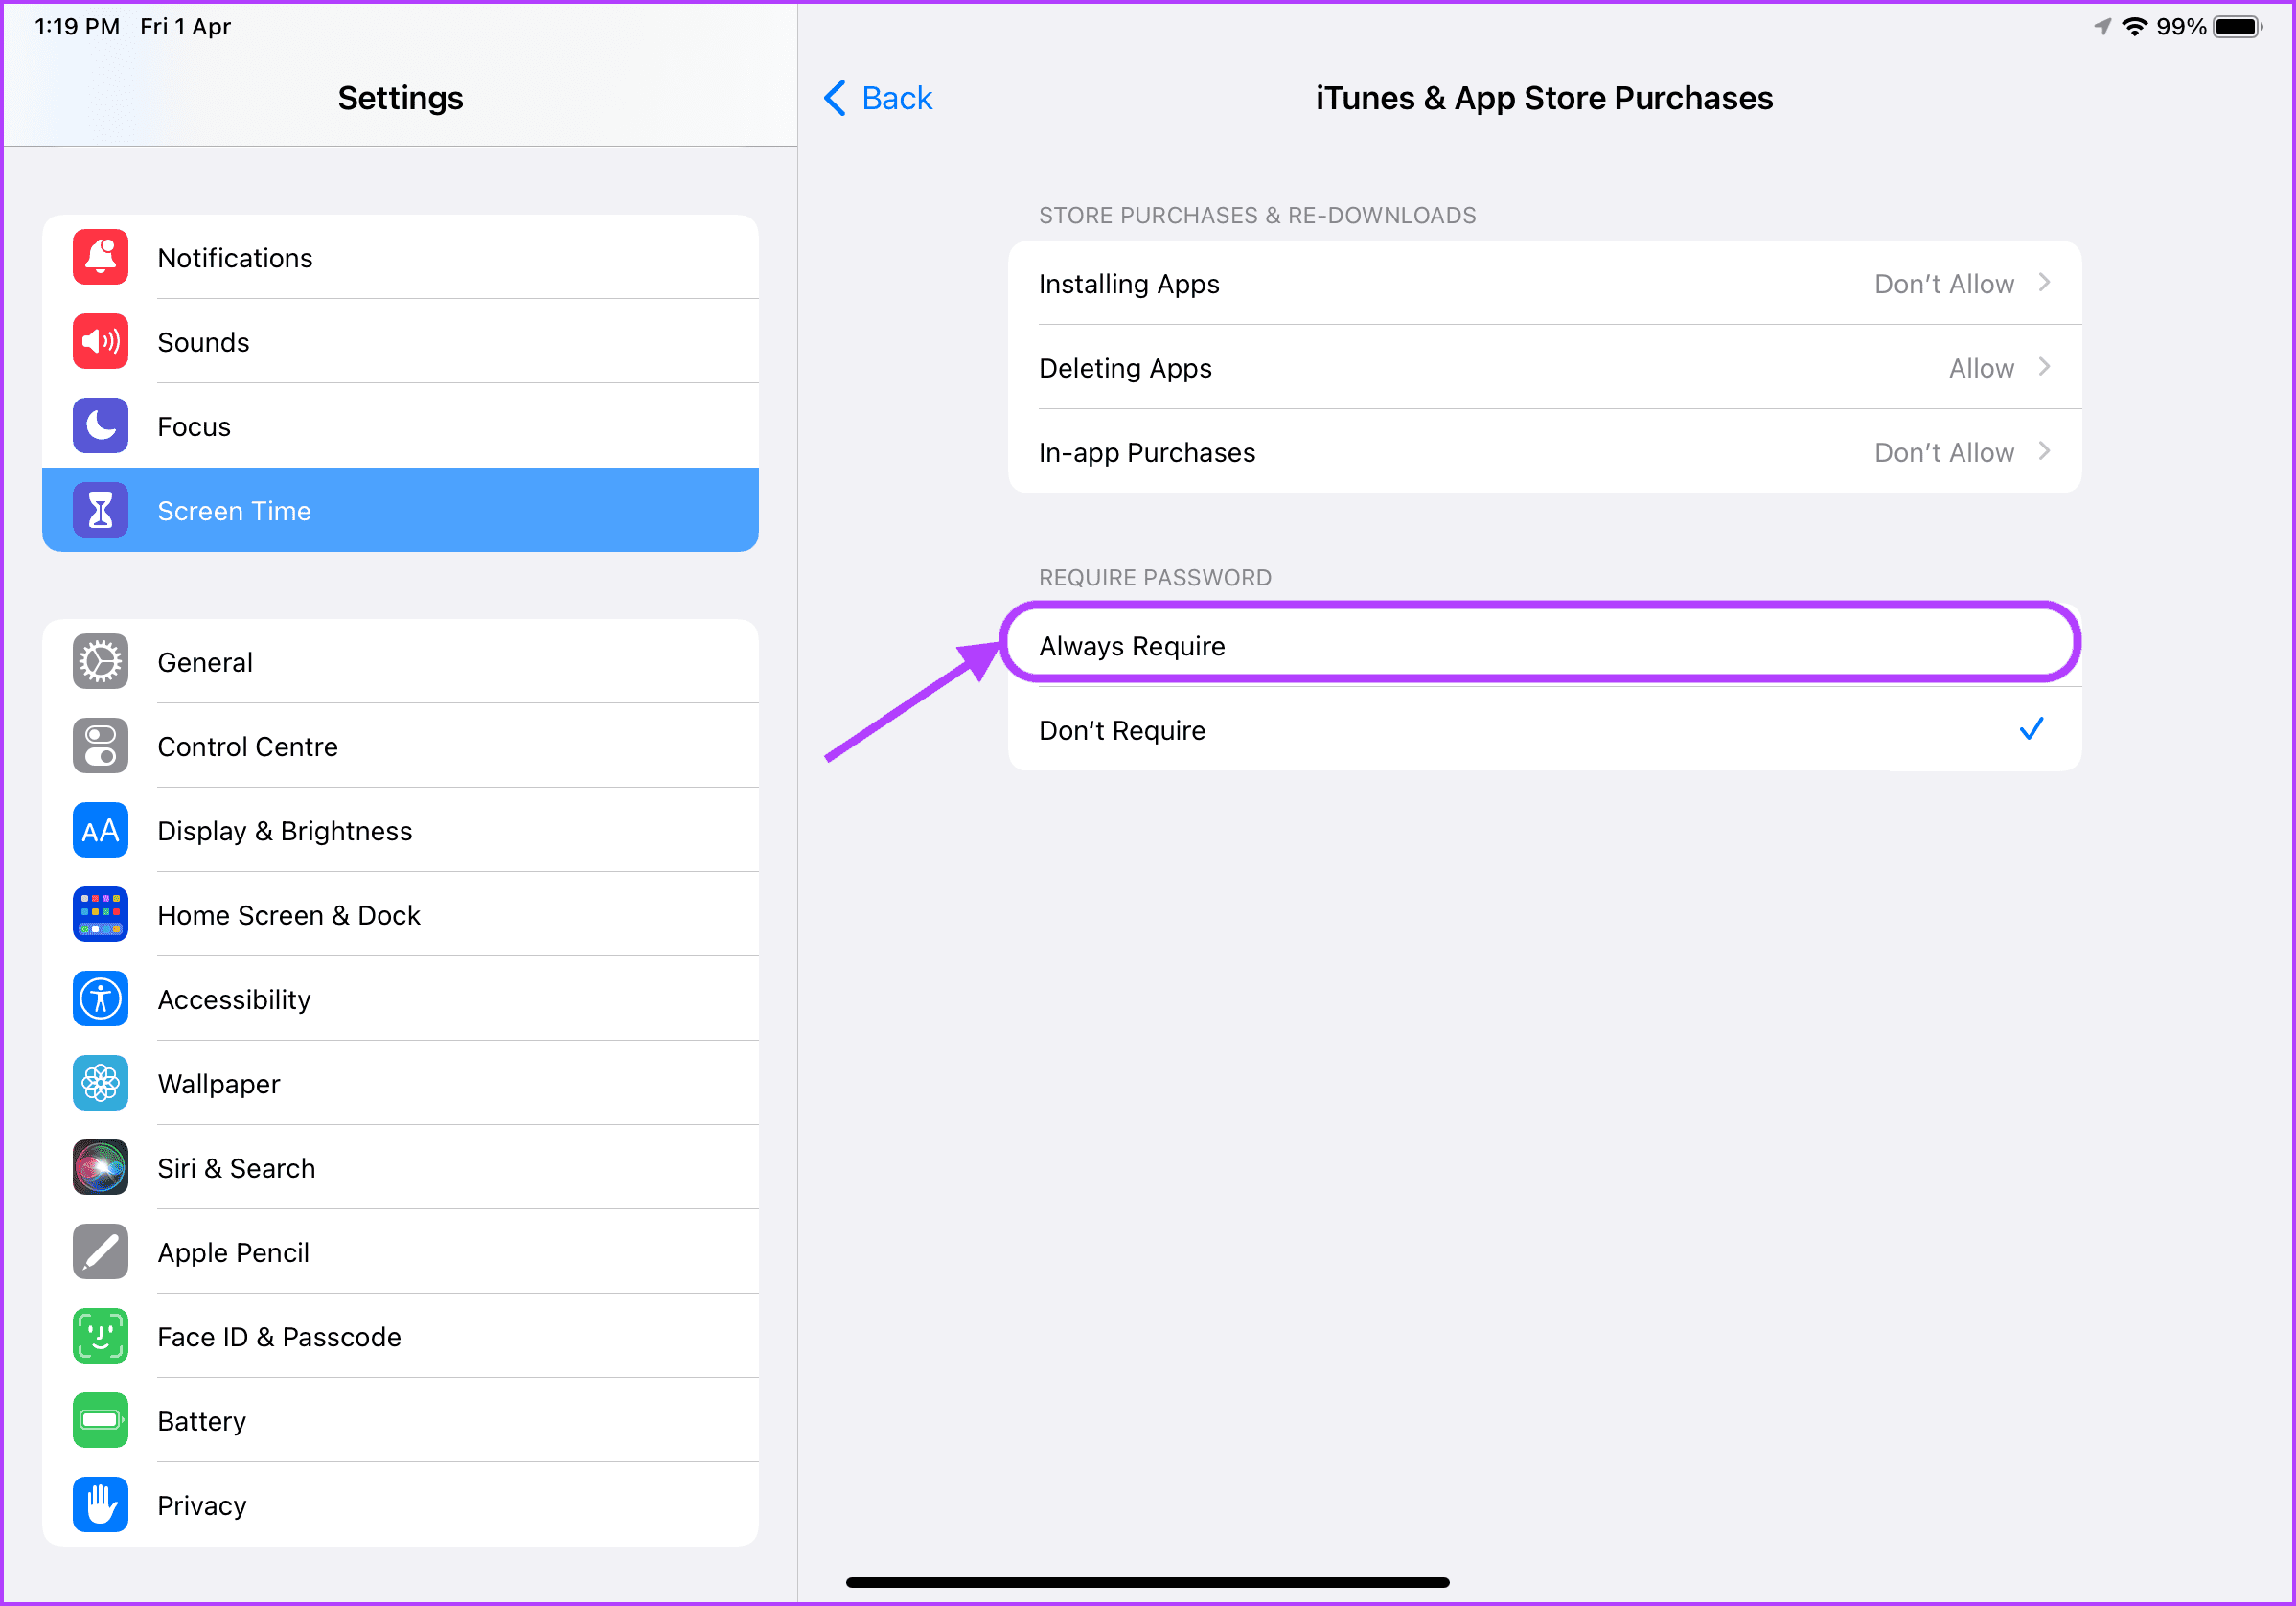Screen dimensions: 2296x1606
Task: Tap the location arrow in the status bar
Action: coord(2103,27)
